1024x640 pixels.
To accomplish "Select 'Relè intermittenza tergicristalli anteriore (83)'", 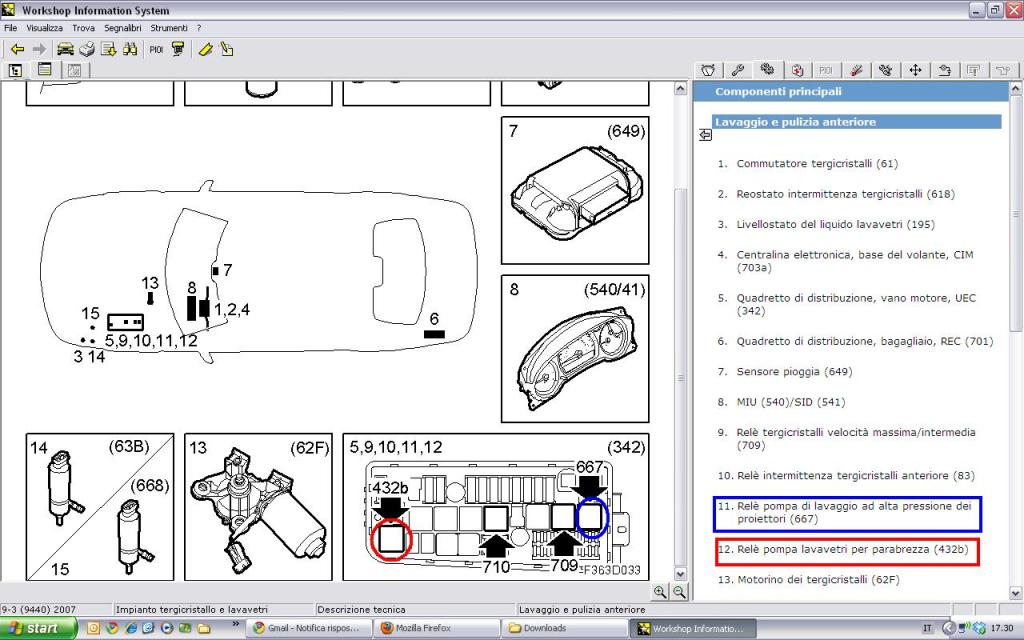I will pyautogui.click(x=855, y=475).
